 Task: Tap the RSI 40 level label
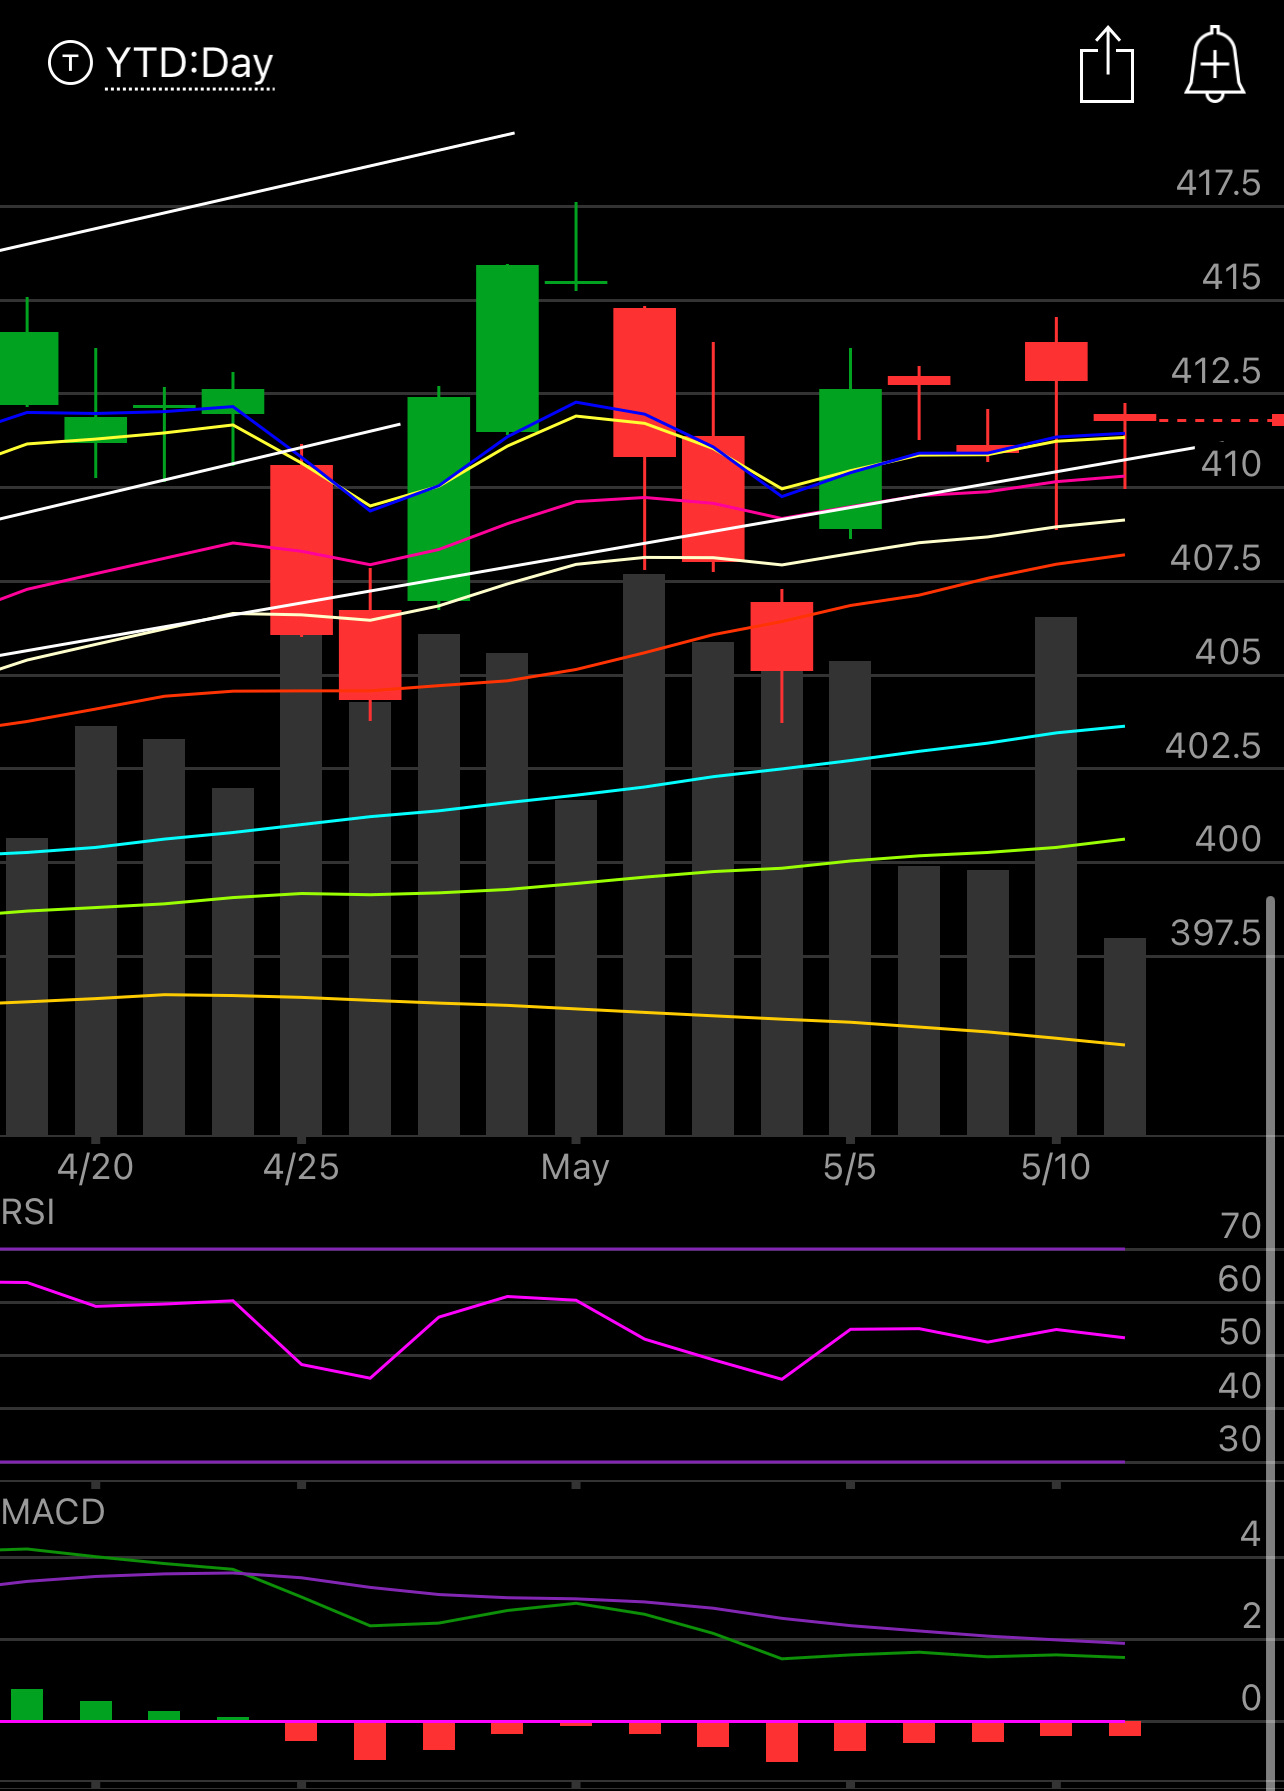[x=1240, y=1386]
